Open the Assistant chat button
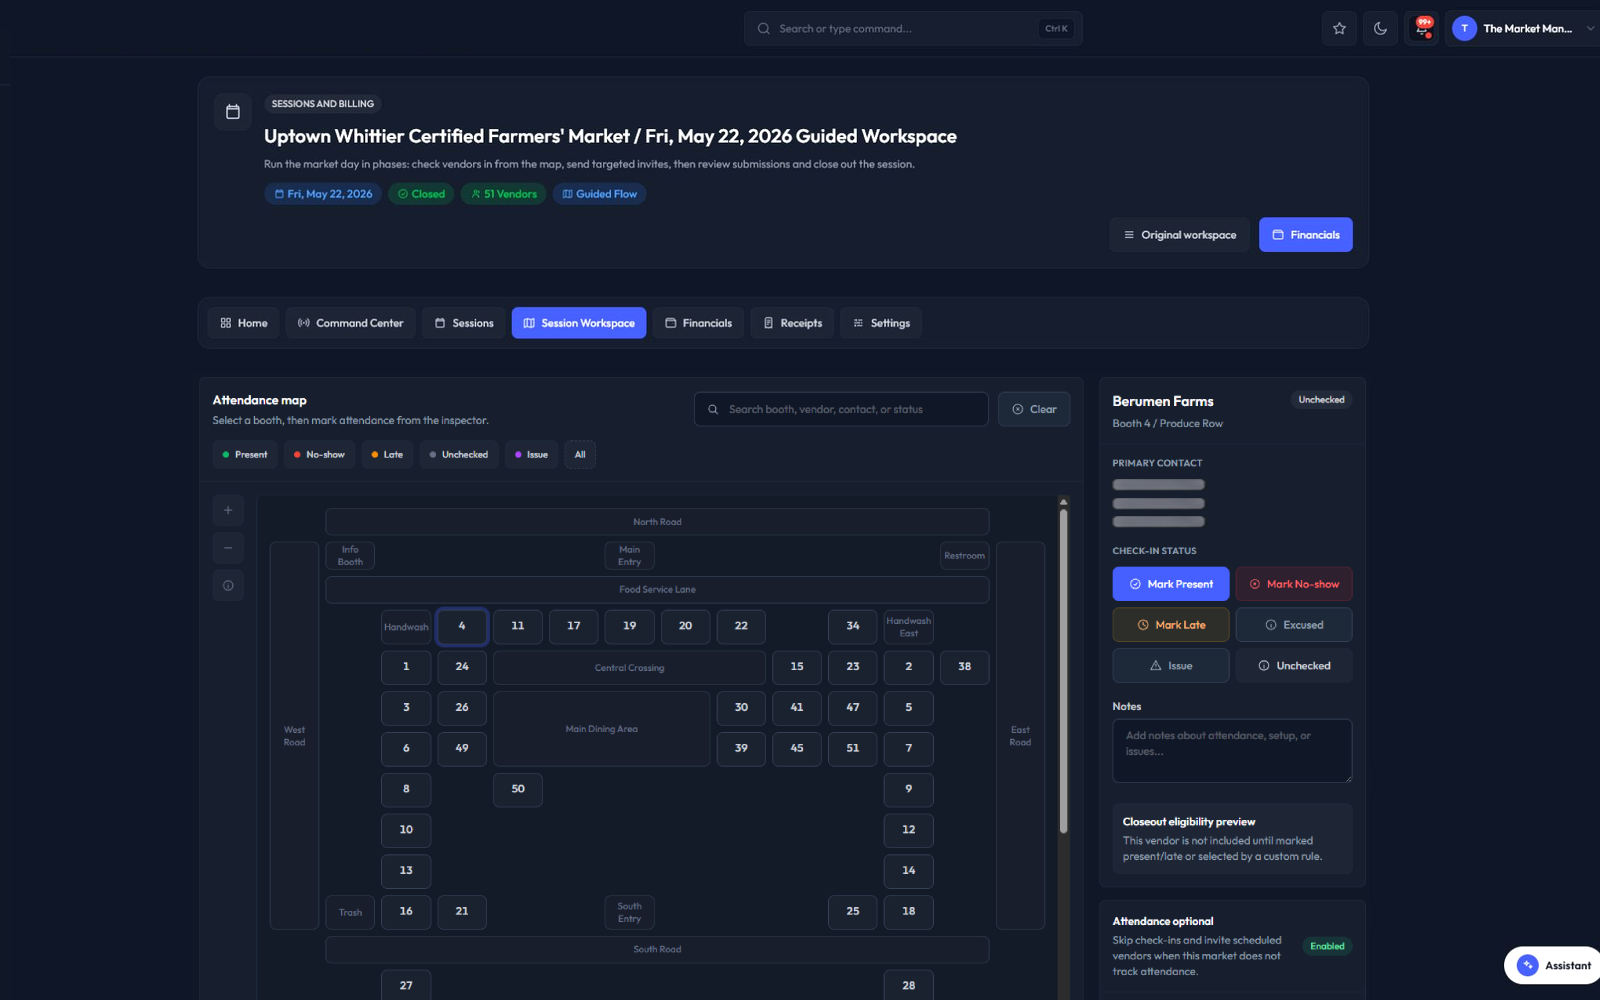This screenshot has width=1600, height=1000. pos(1554,965)
